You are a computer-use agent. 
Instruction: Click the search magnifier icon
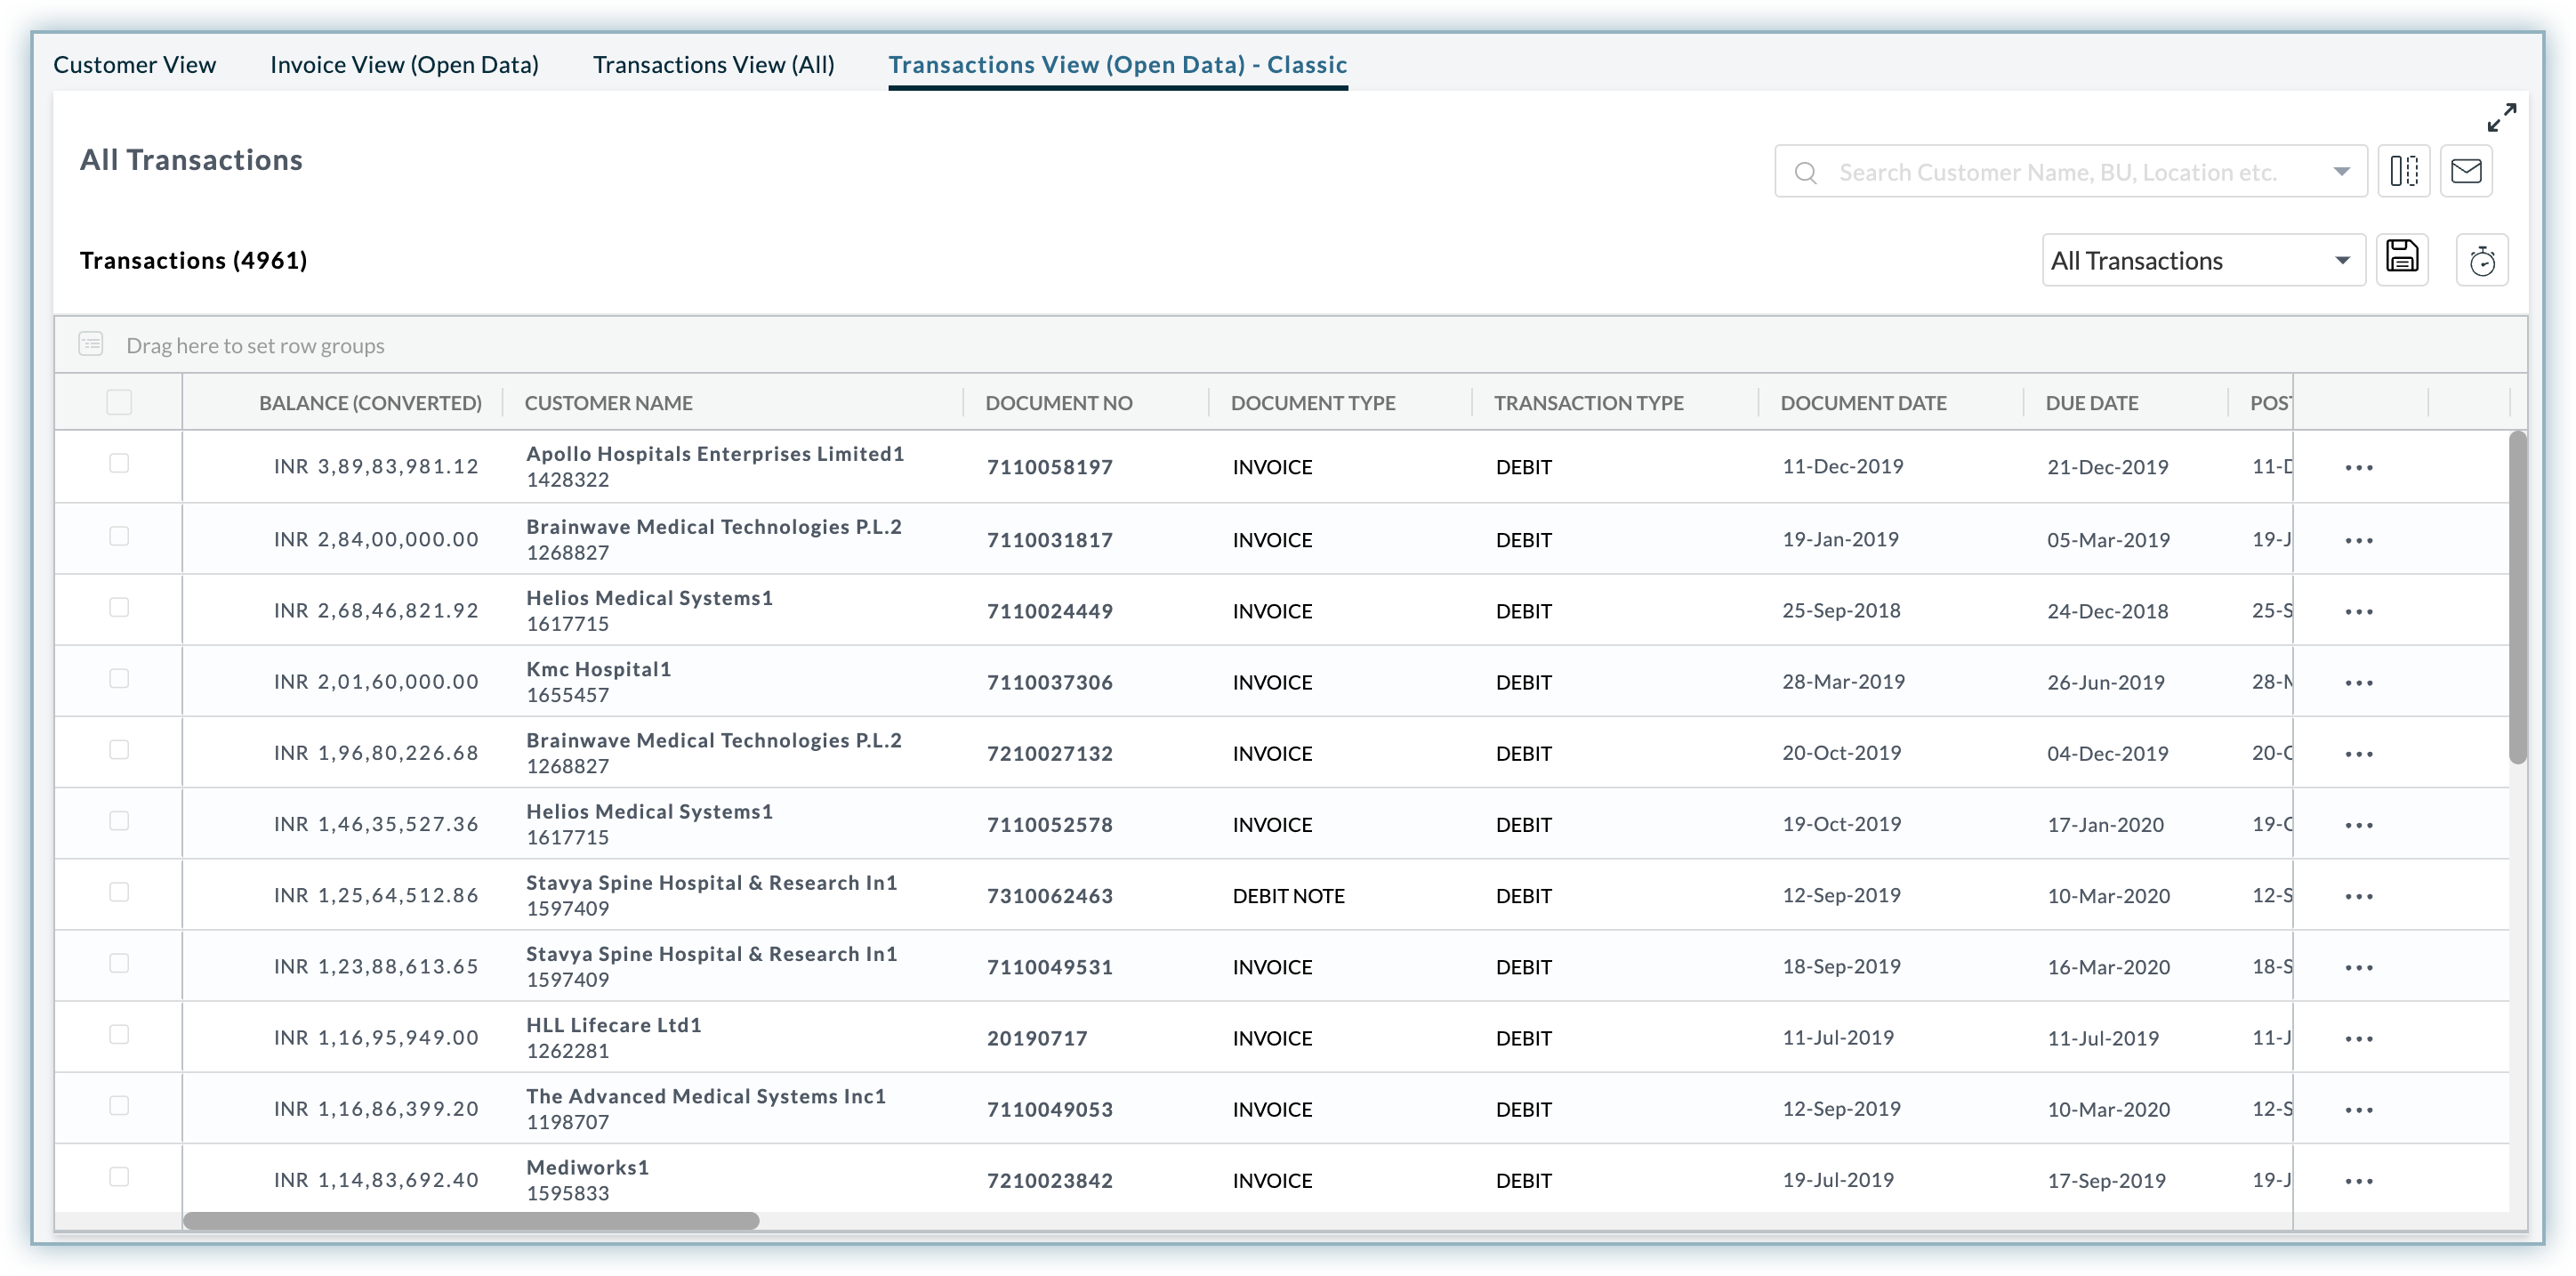click(x=1805, y=173)
